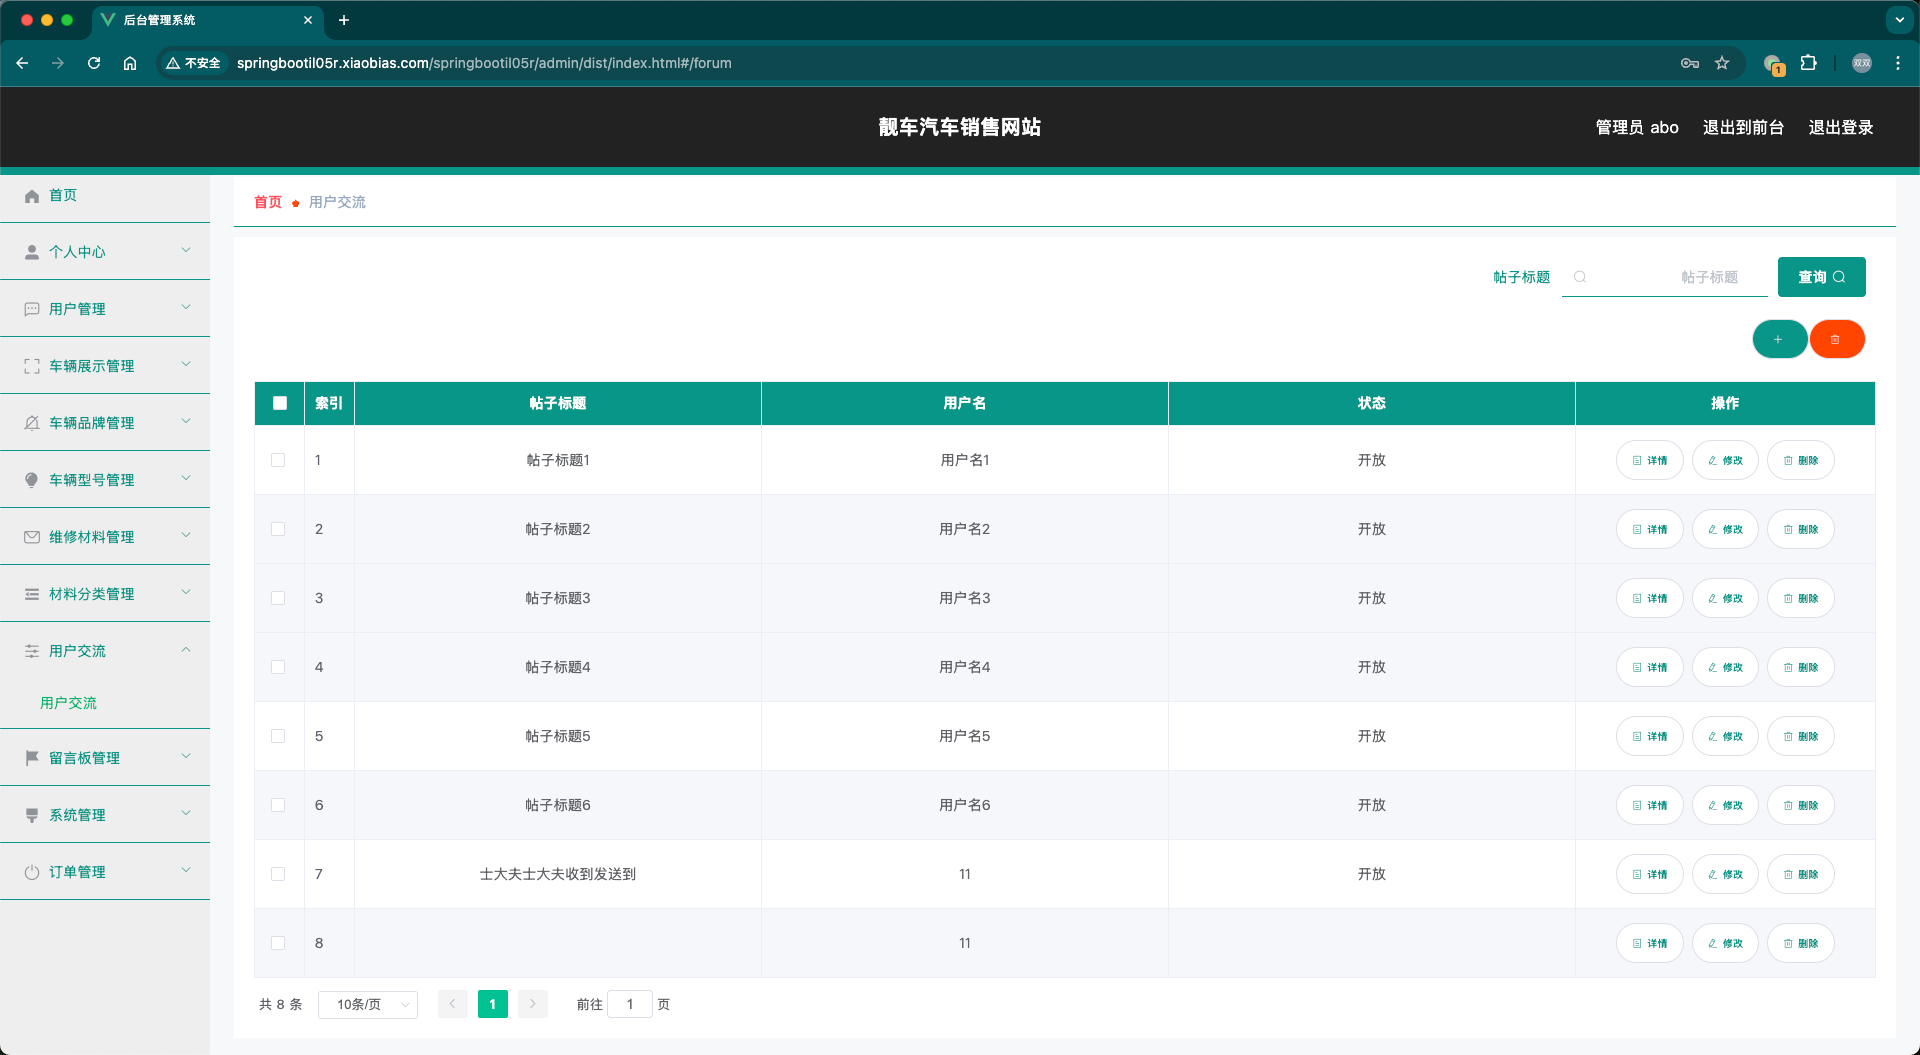Image resolution: width=1920 pixels, height=1055 pixels.
Task: Open a new browser tab
Action: 344,20
